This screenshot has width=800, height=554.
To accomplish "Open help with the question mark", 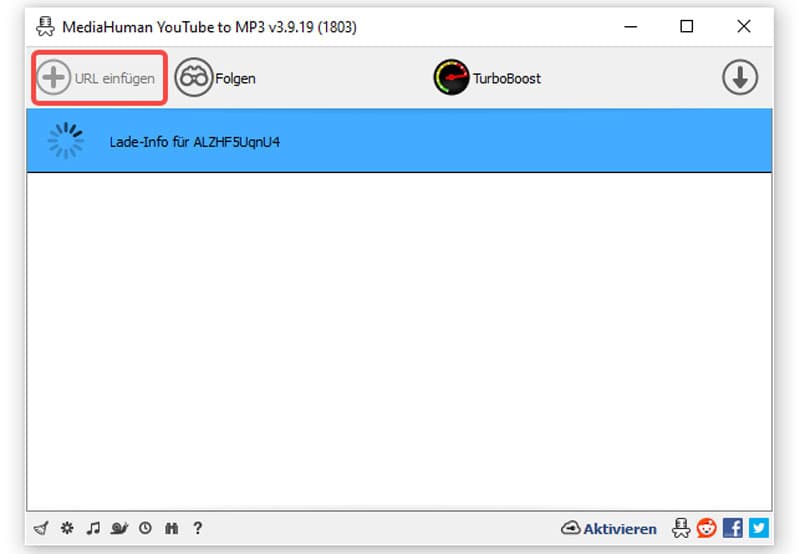I will tap(198, 528).
